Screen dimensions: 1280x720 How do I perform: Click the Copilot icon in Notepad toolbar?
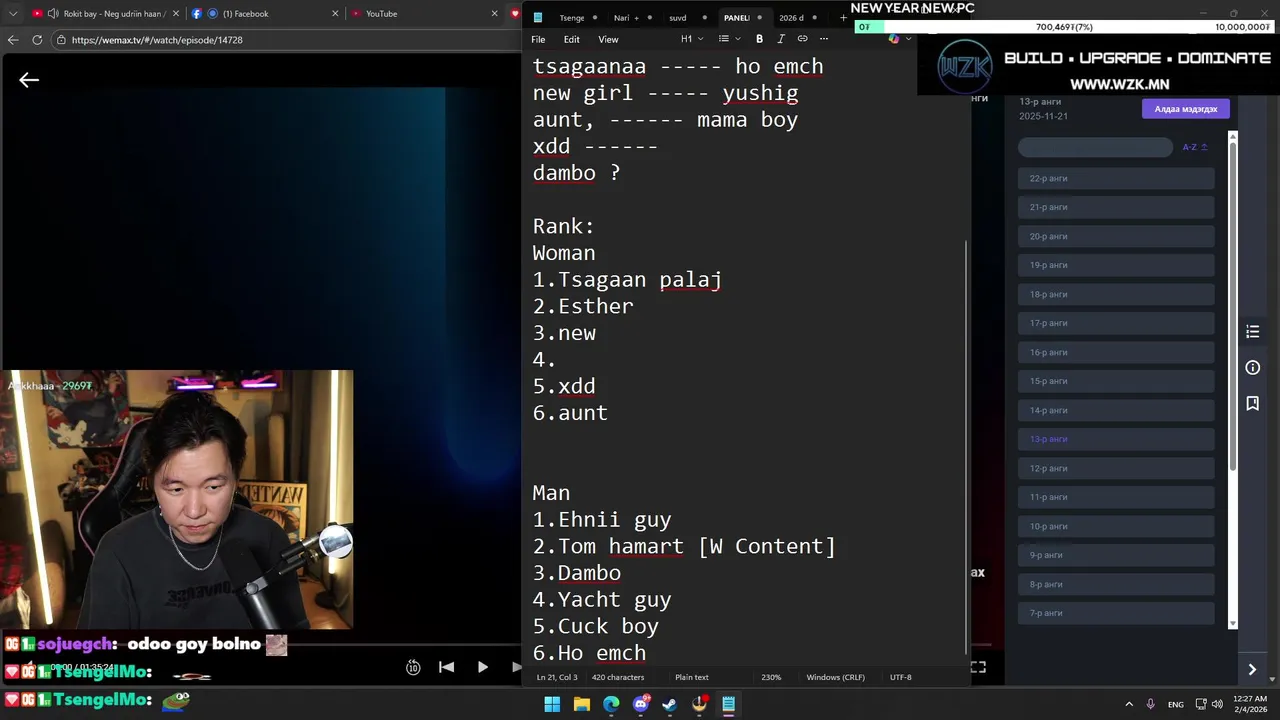894,39
